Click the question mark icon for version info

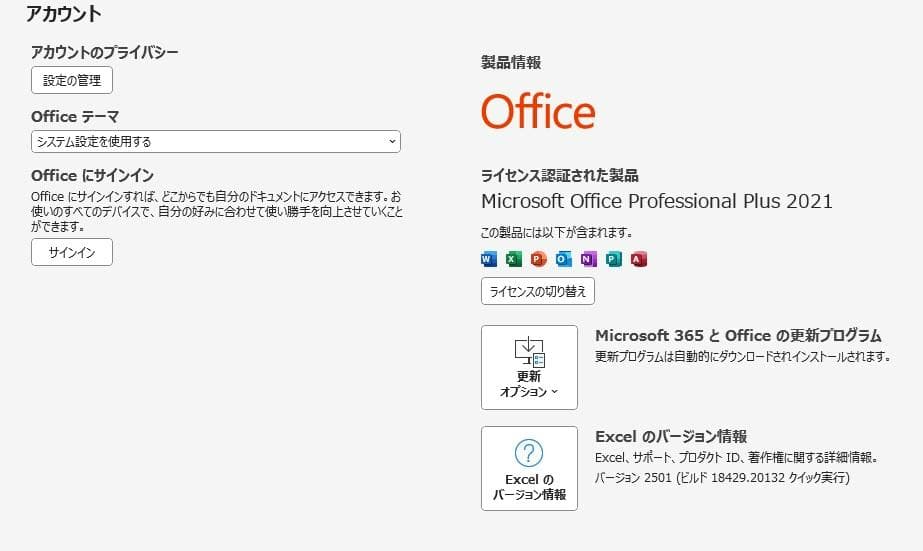pos(529,451)
